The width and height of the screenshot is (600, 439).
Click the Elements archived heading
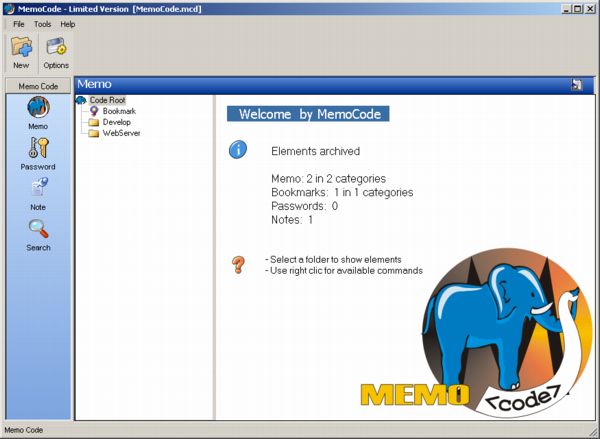[x=315, y=151]
